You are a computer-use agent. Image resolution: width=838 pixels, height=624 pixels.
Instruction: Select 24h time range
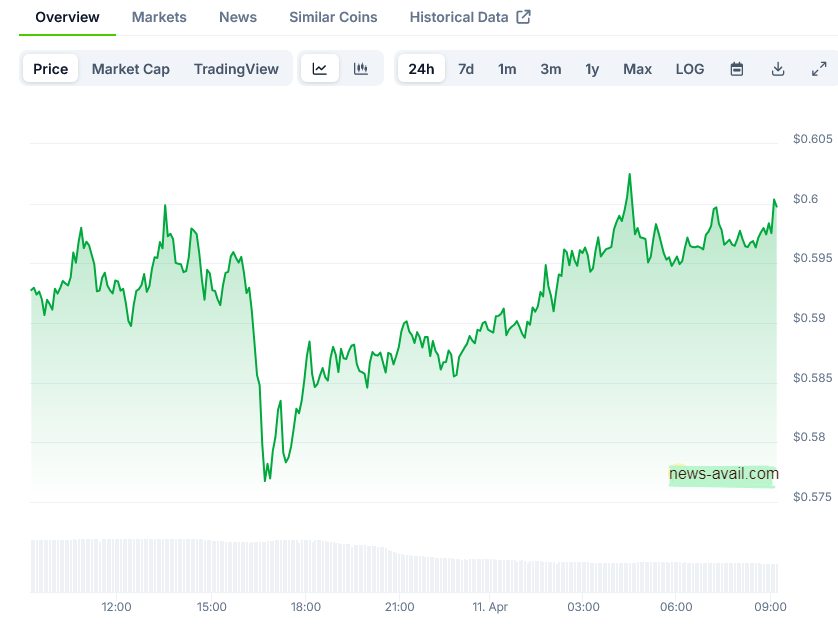coord(422,69)
